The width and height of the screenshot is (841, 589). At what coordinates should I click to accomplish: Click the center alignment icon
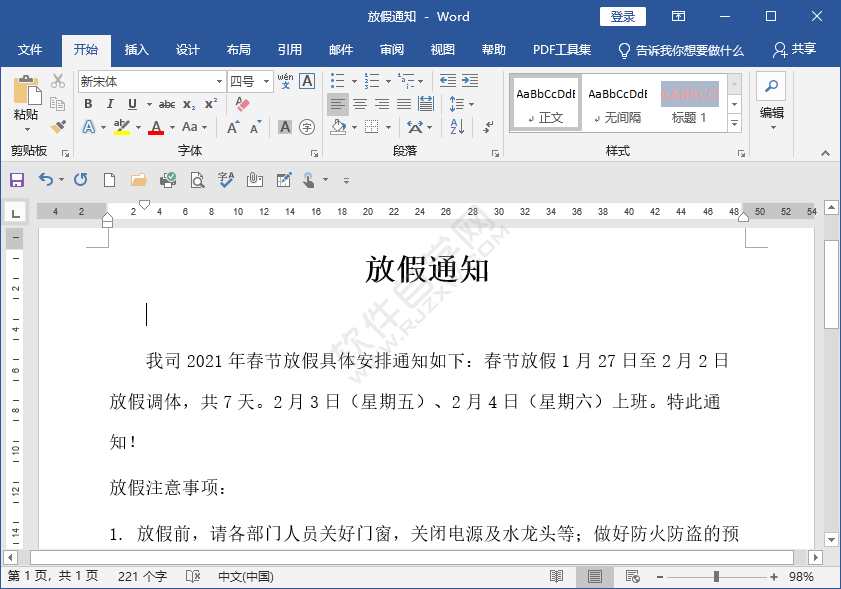tap(361, 103)
